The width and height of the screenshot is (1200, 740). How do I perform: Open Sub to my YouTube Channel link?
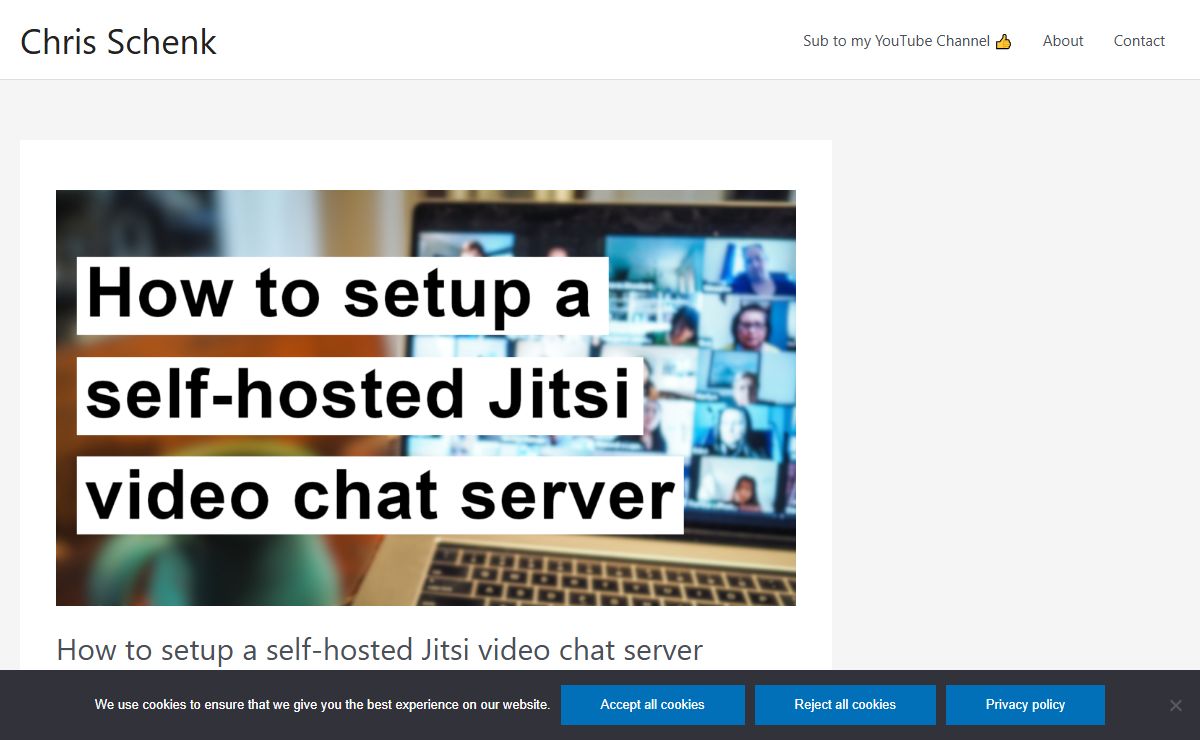pos(907,41)
